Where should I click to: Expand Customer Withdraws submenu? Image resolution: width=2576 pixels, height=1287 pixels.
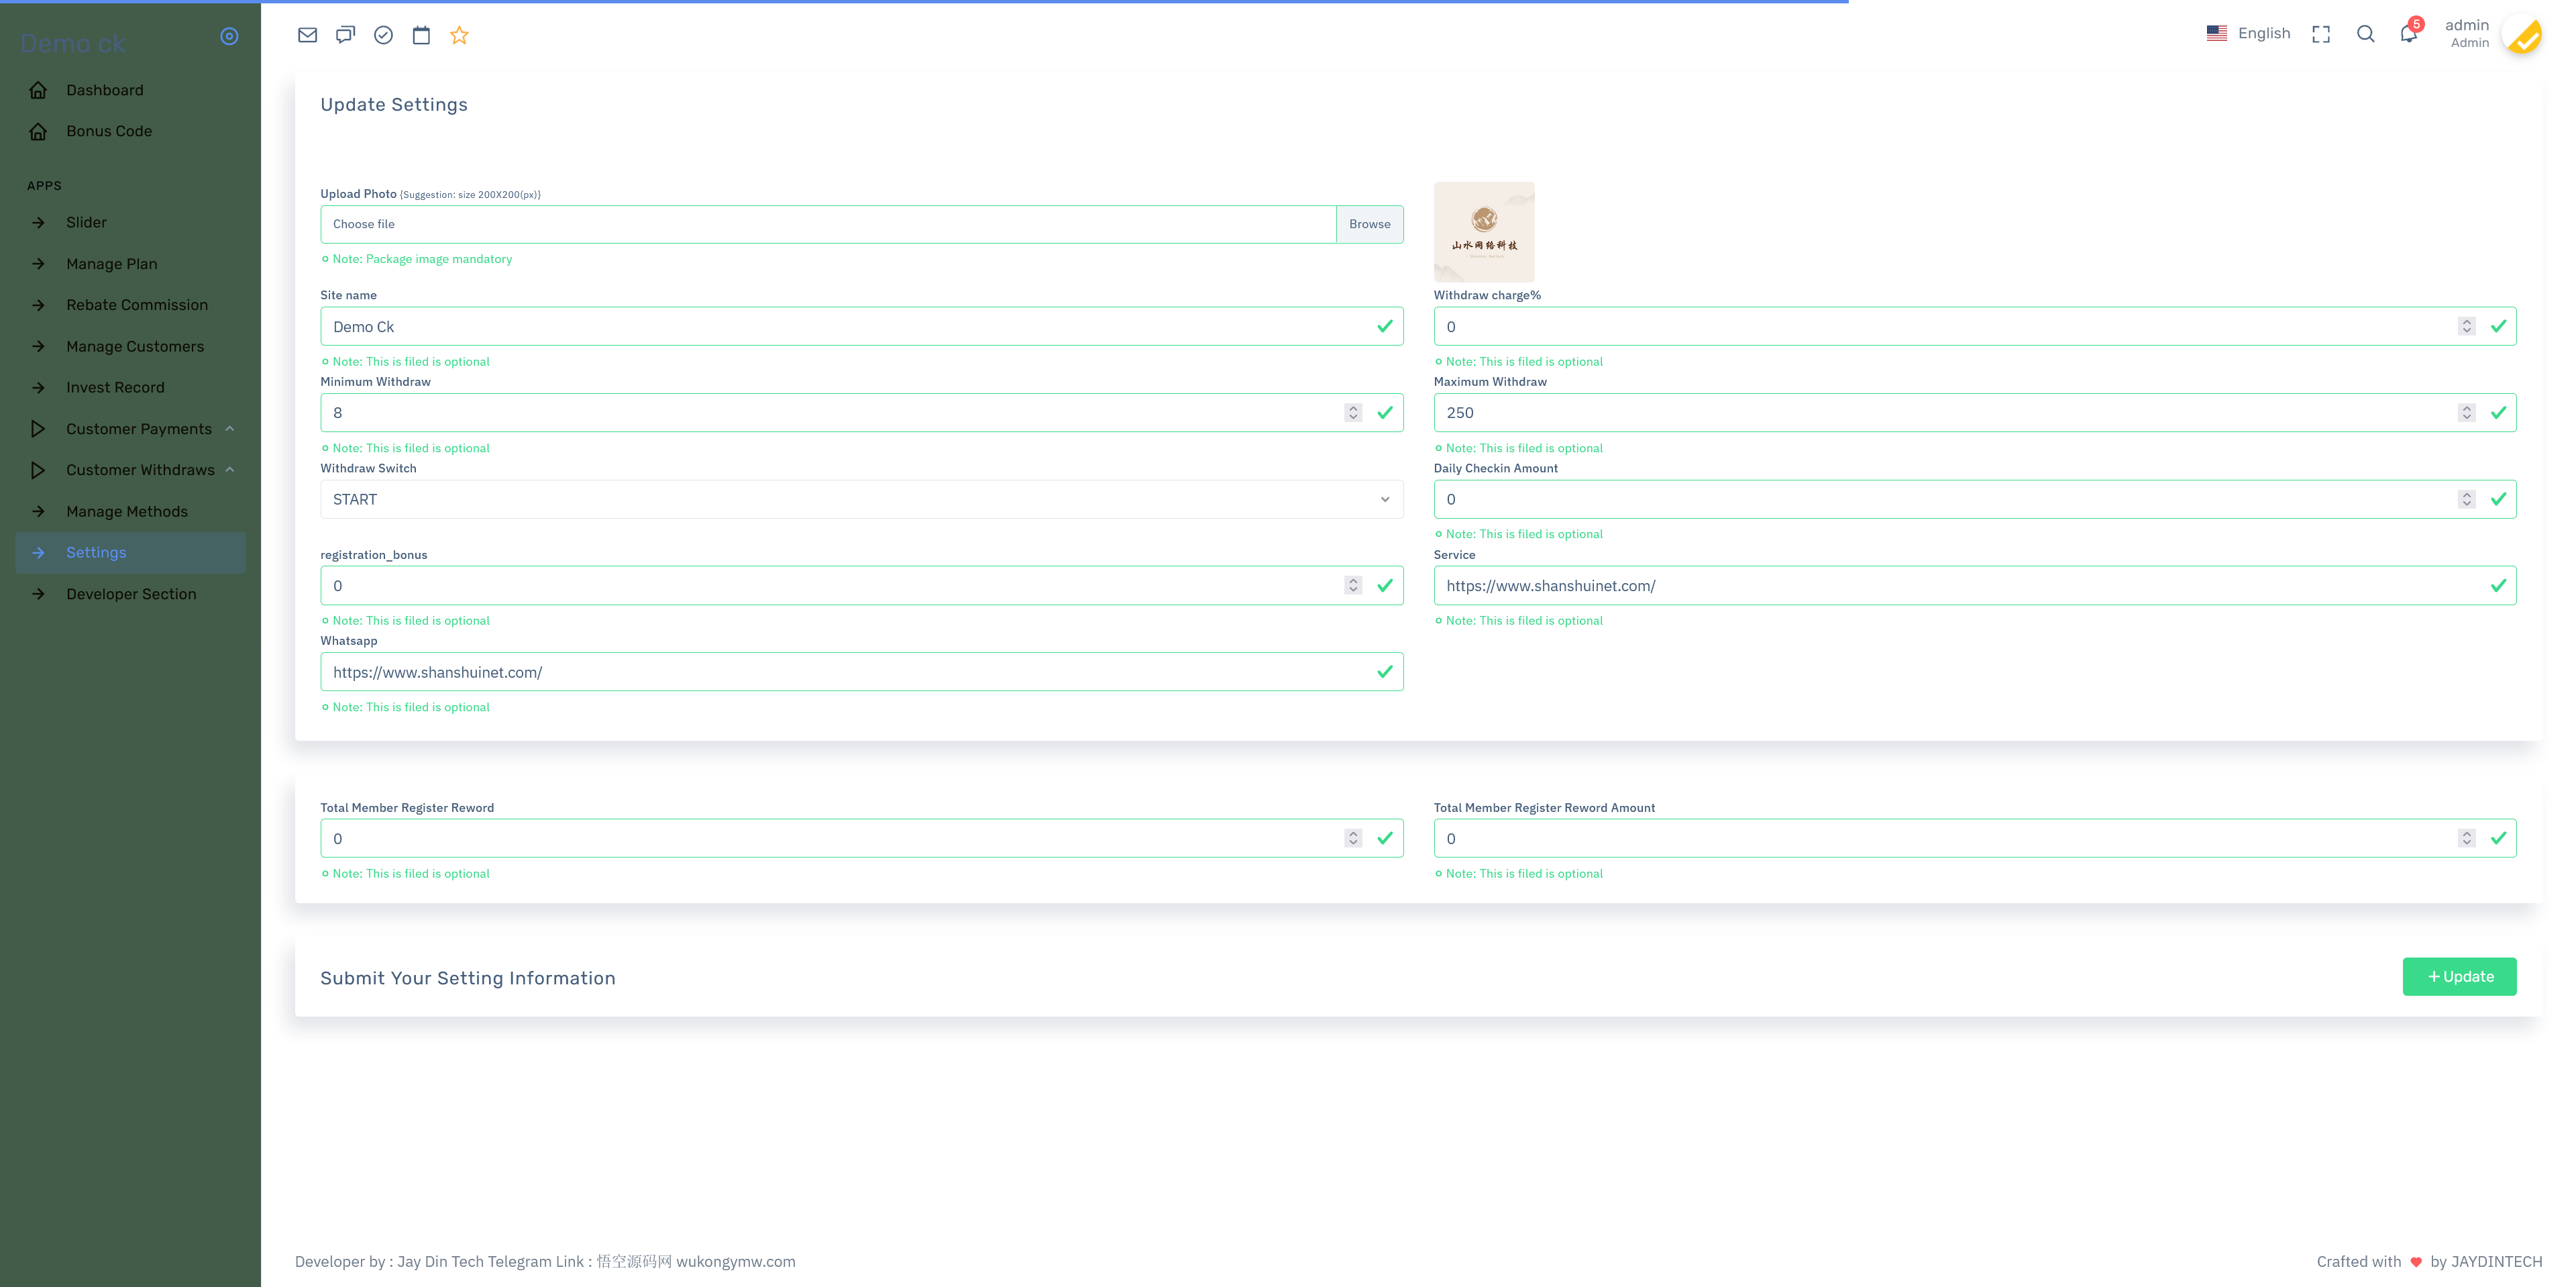pyautogui.click(x=140, y=470)
